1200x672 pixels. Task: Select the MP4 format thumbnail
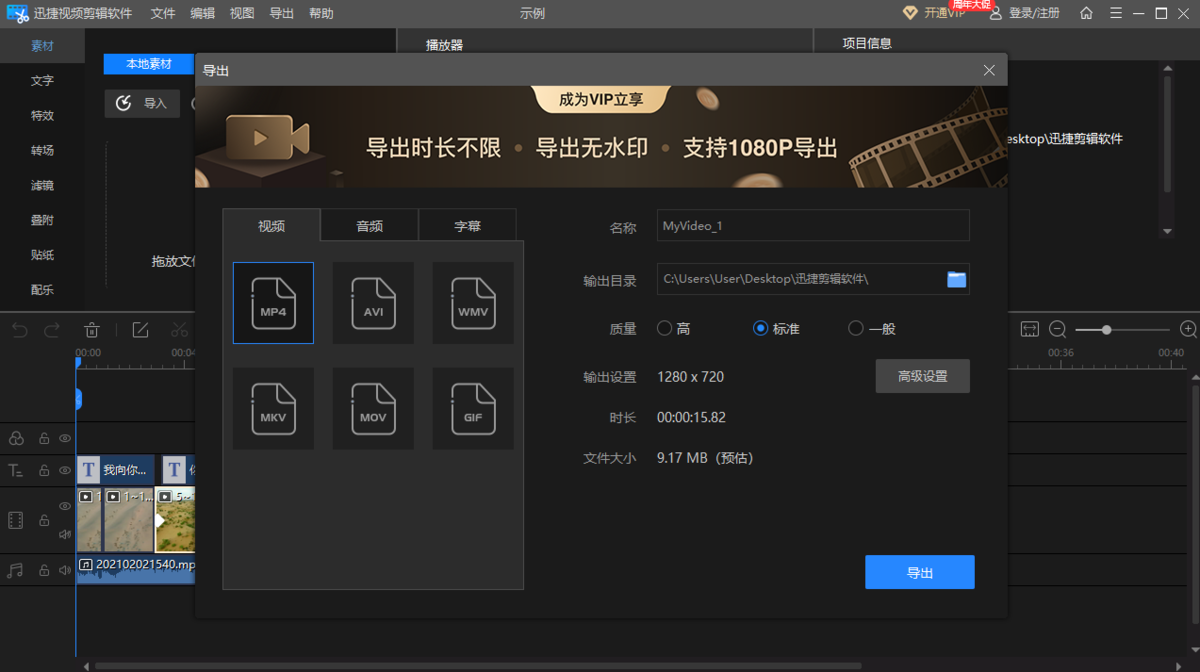(273, 302)
